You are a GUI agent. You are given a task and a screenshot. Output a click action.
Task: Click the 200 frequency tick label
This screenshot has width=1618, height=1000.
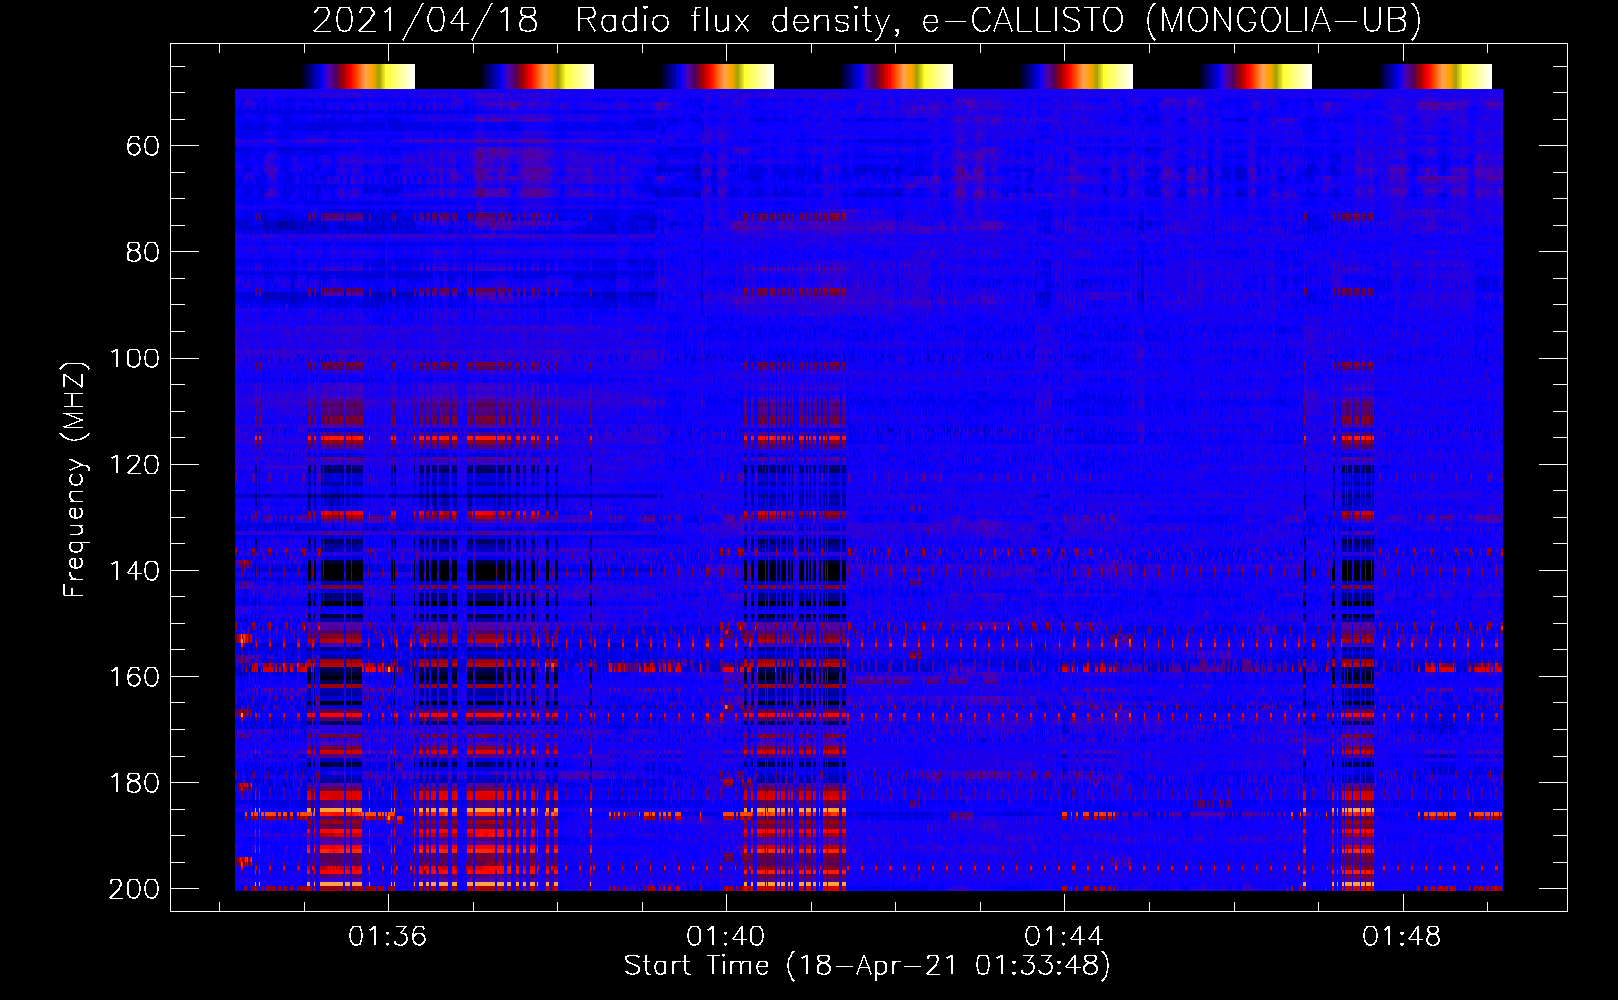pyautogui.click(x=134, y=889)
